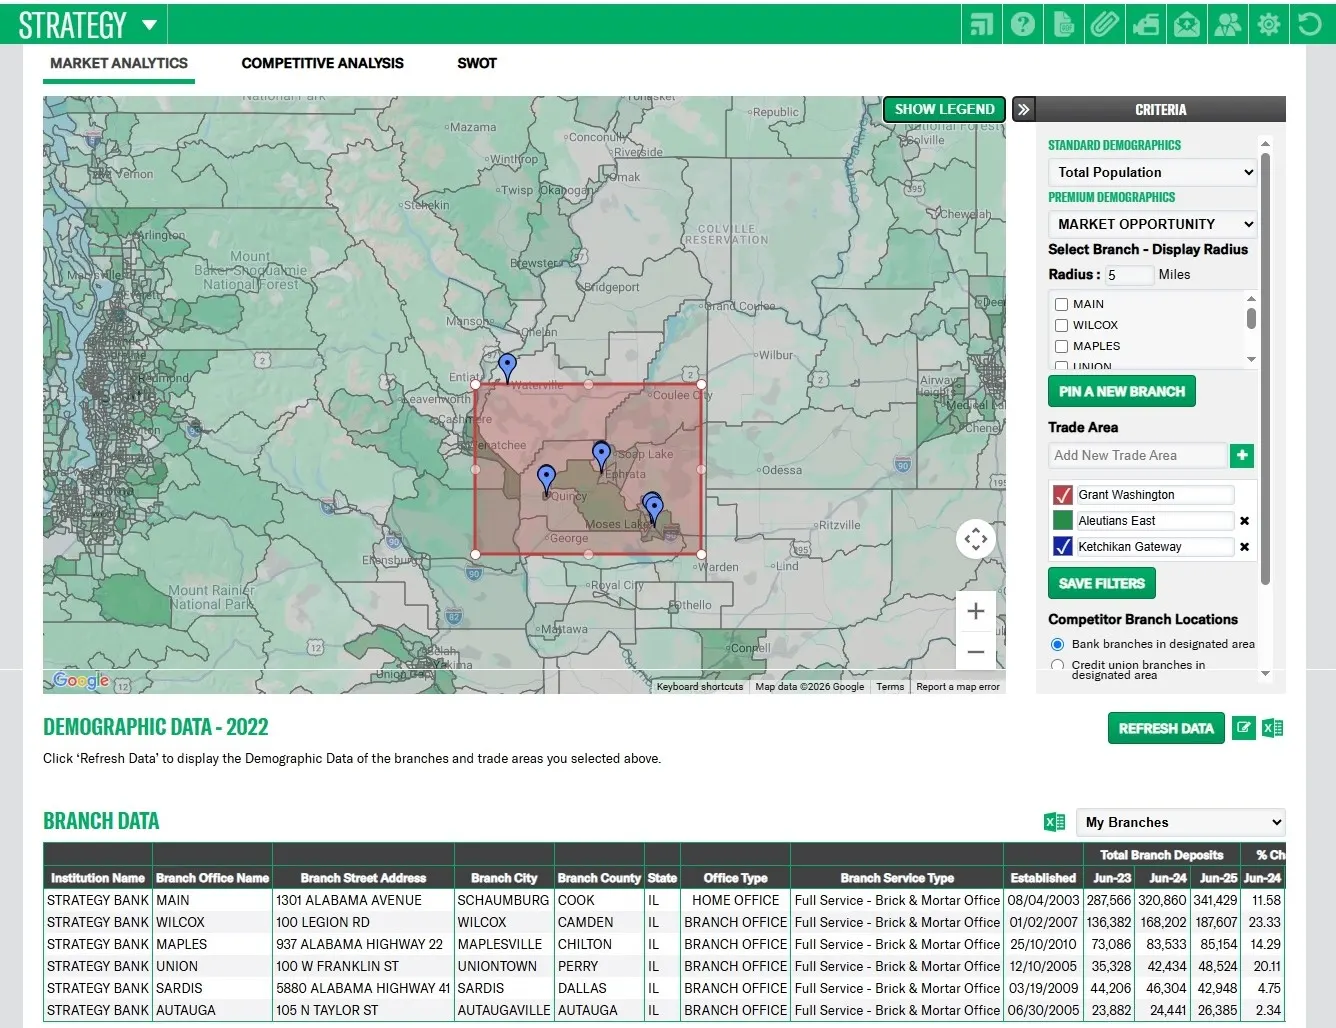Click the Google logo on the map
This screenshot has height=1028, width=1336.
click(x=82, y=681)
